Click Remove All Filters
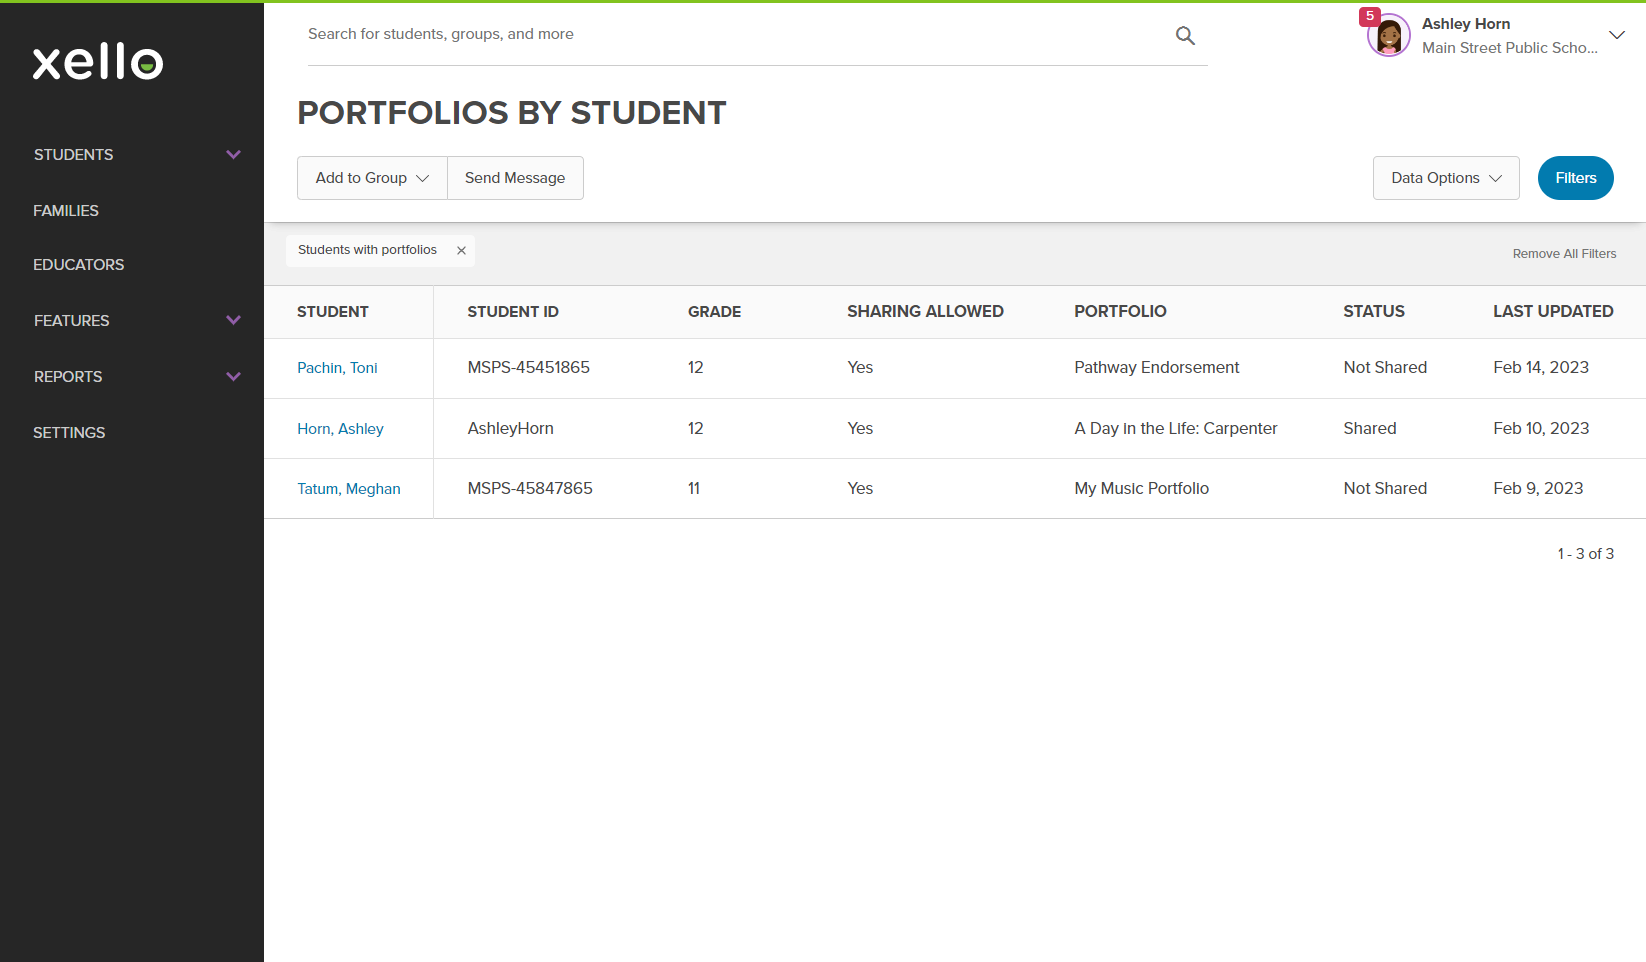Image resolution: width=1646 pixels, height=962 pixels. (1564, 253)
